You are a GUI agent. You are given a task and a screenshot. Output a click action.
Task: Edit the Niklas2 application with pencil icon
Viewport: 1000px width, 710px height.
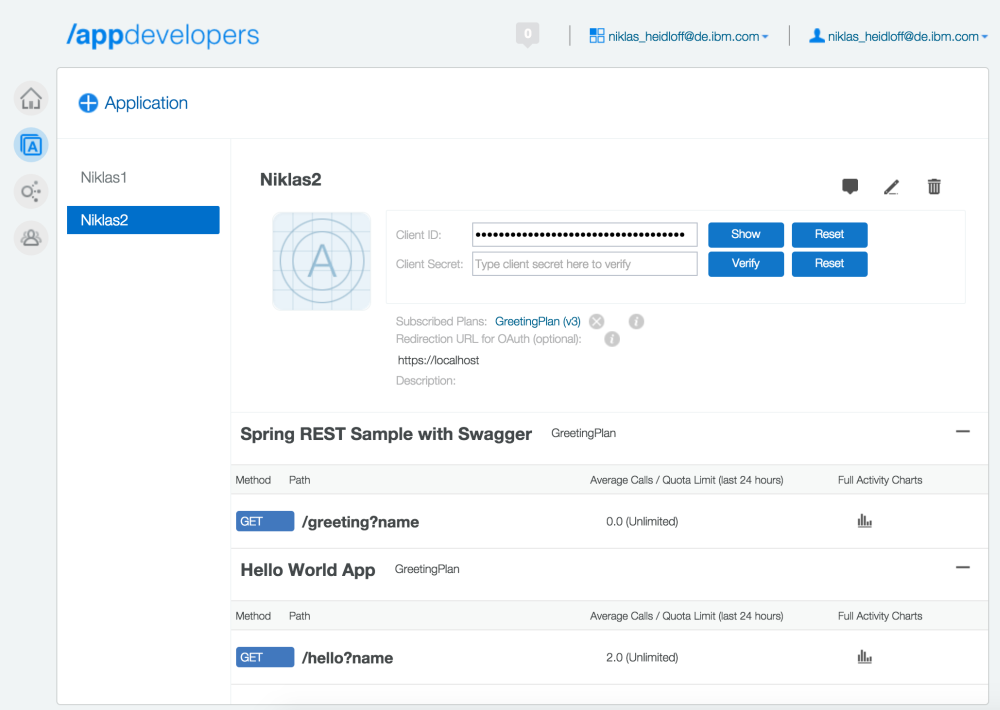[891, 186]
